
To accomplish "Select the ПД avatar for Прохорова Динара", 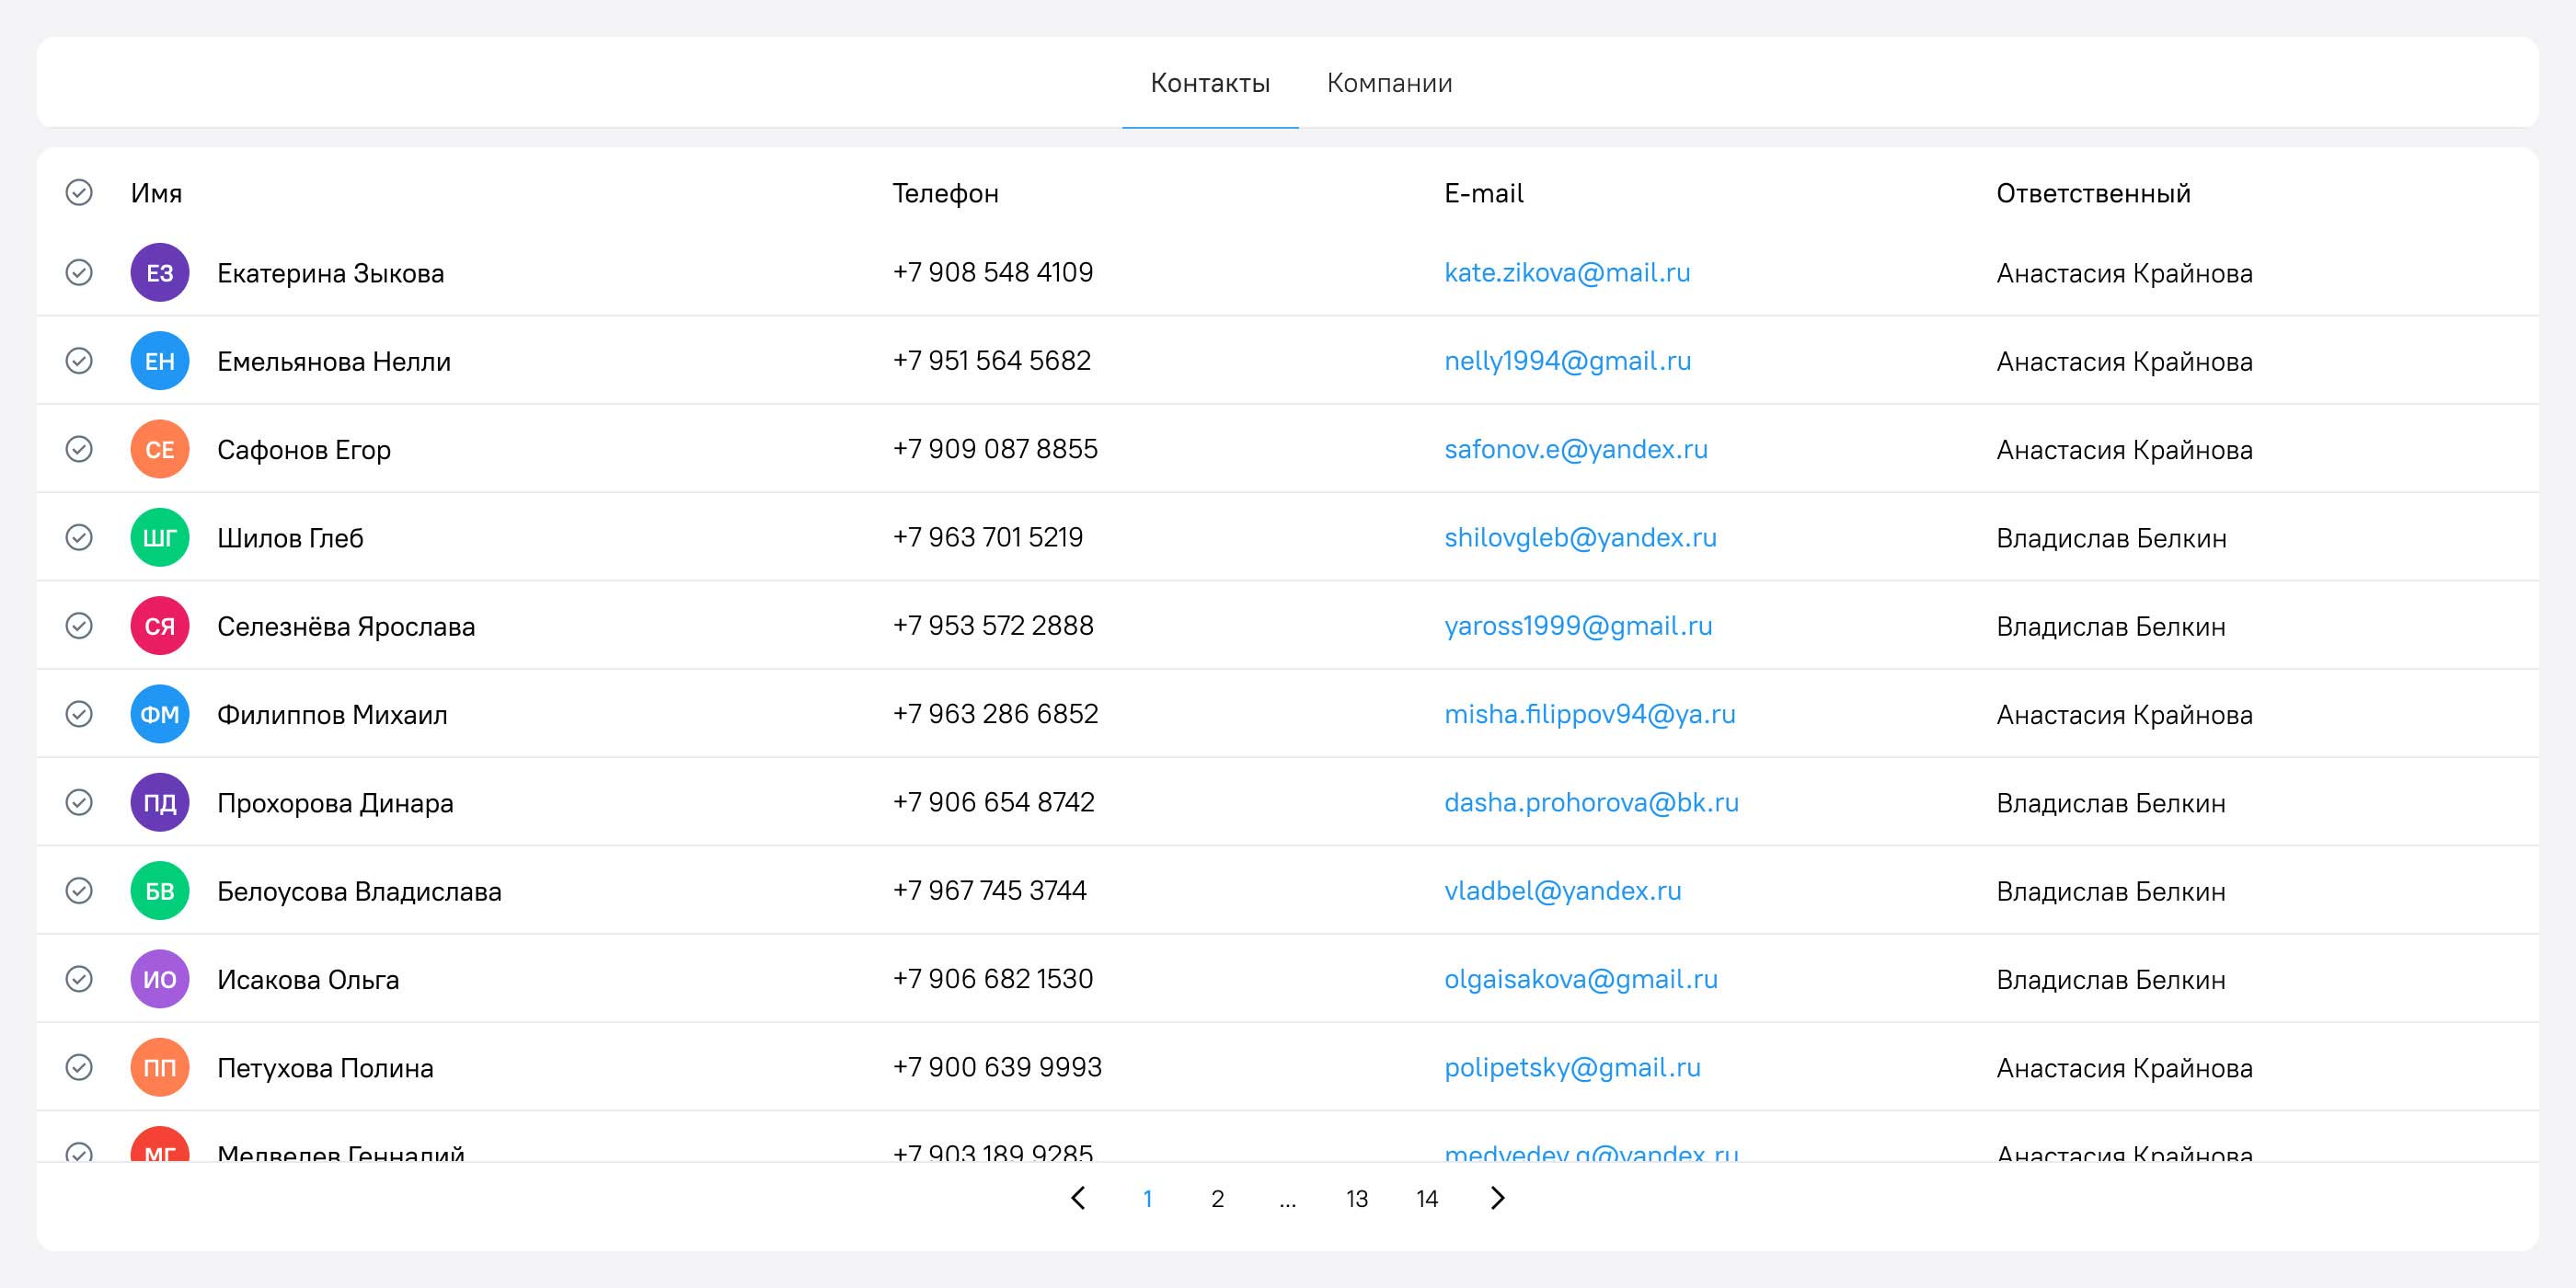I will coord(159,802).
